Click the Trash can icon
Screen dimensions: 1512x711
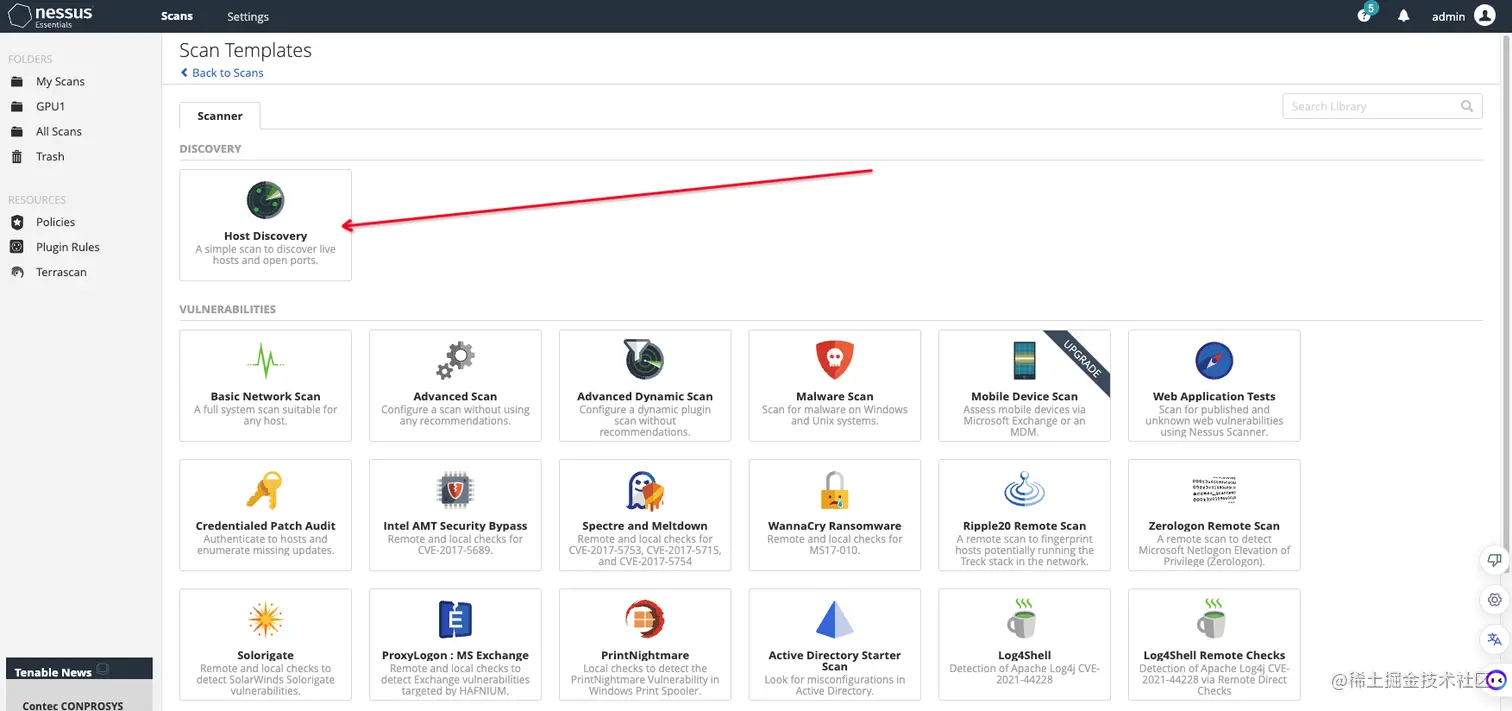(17, 157)
